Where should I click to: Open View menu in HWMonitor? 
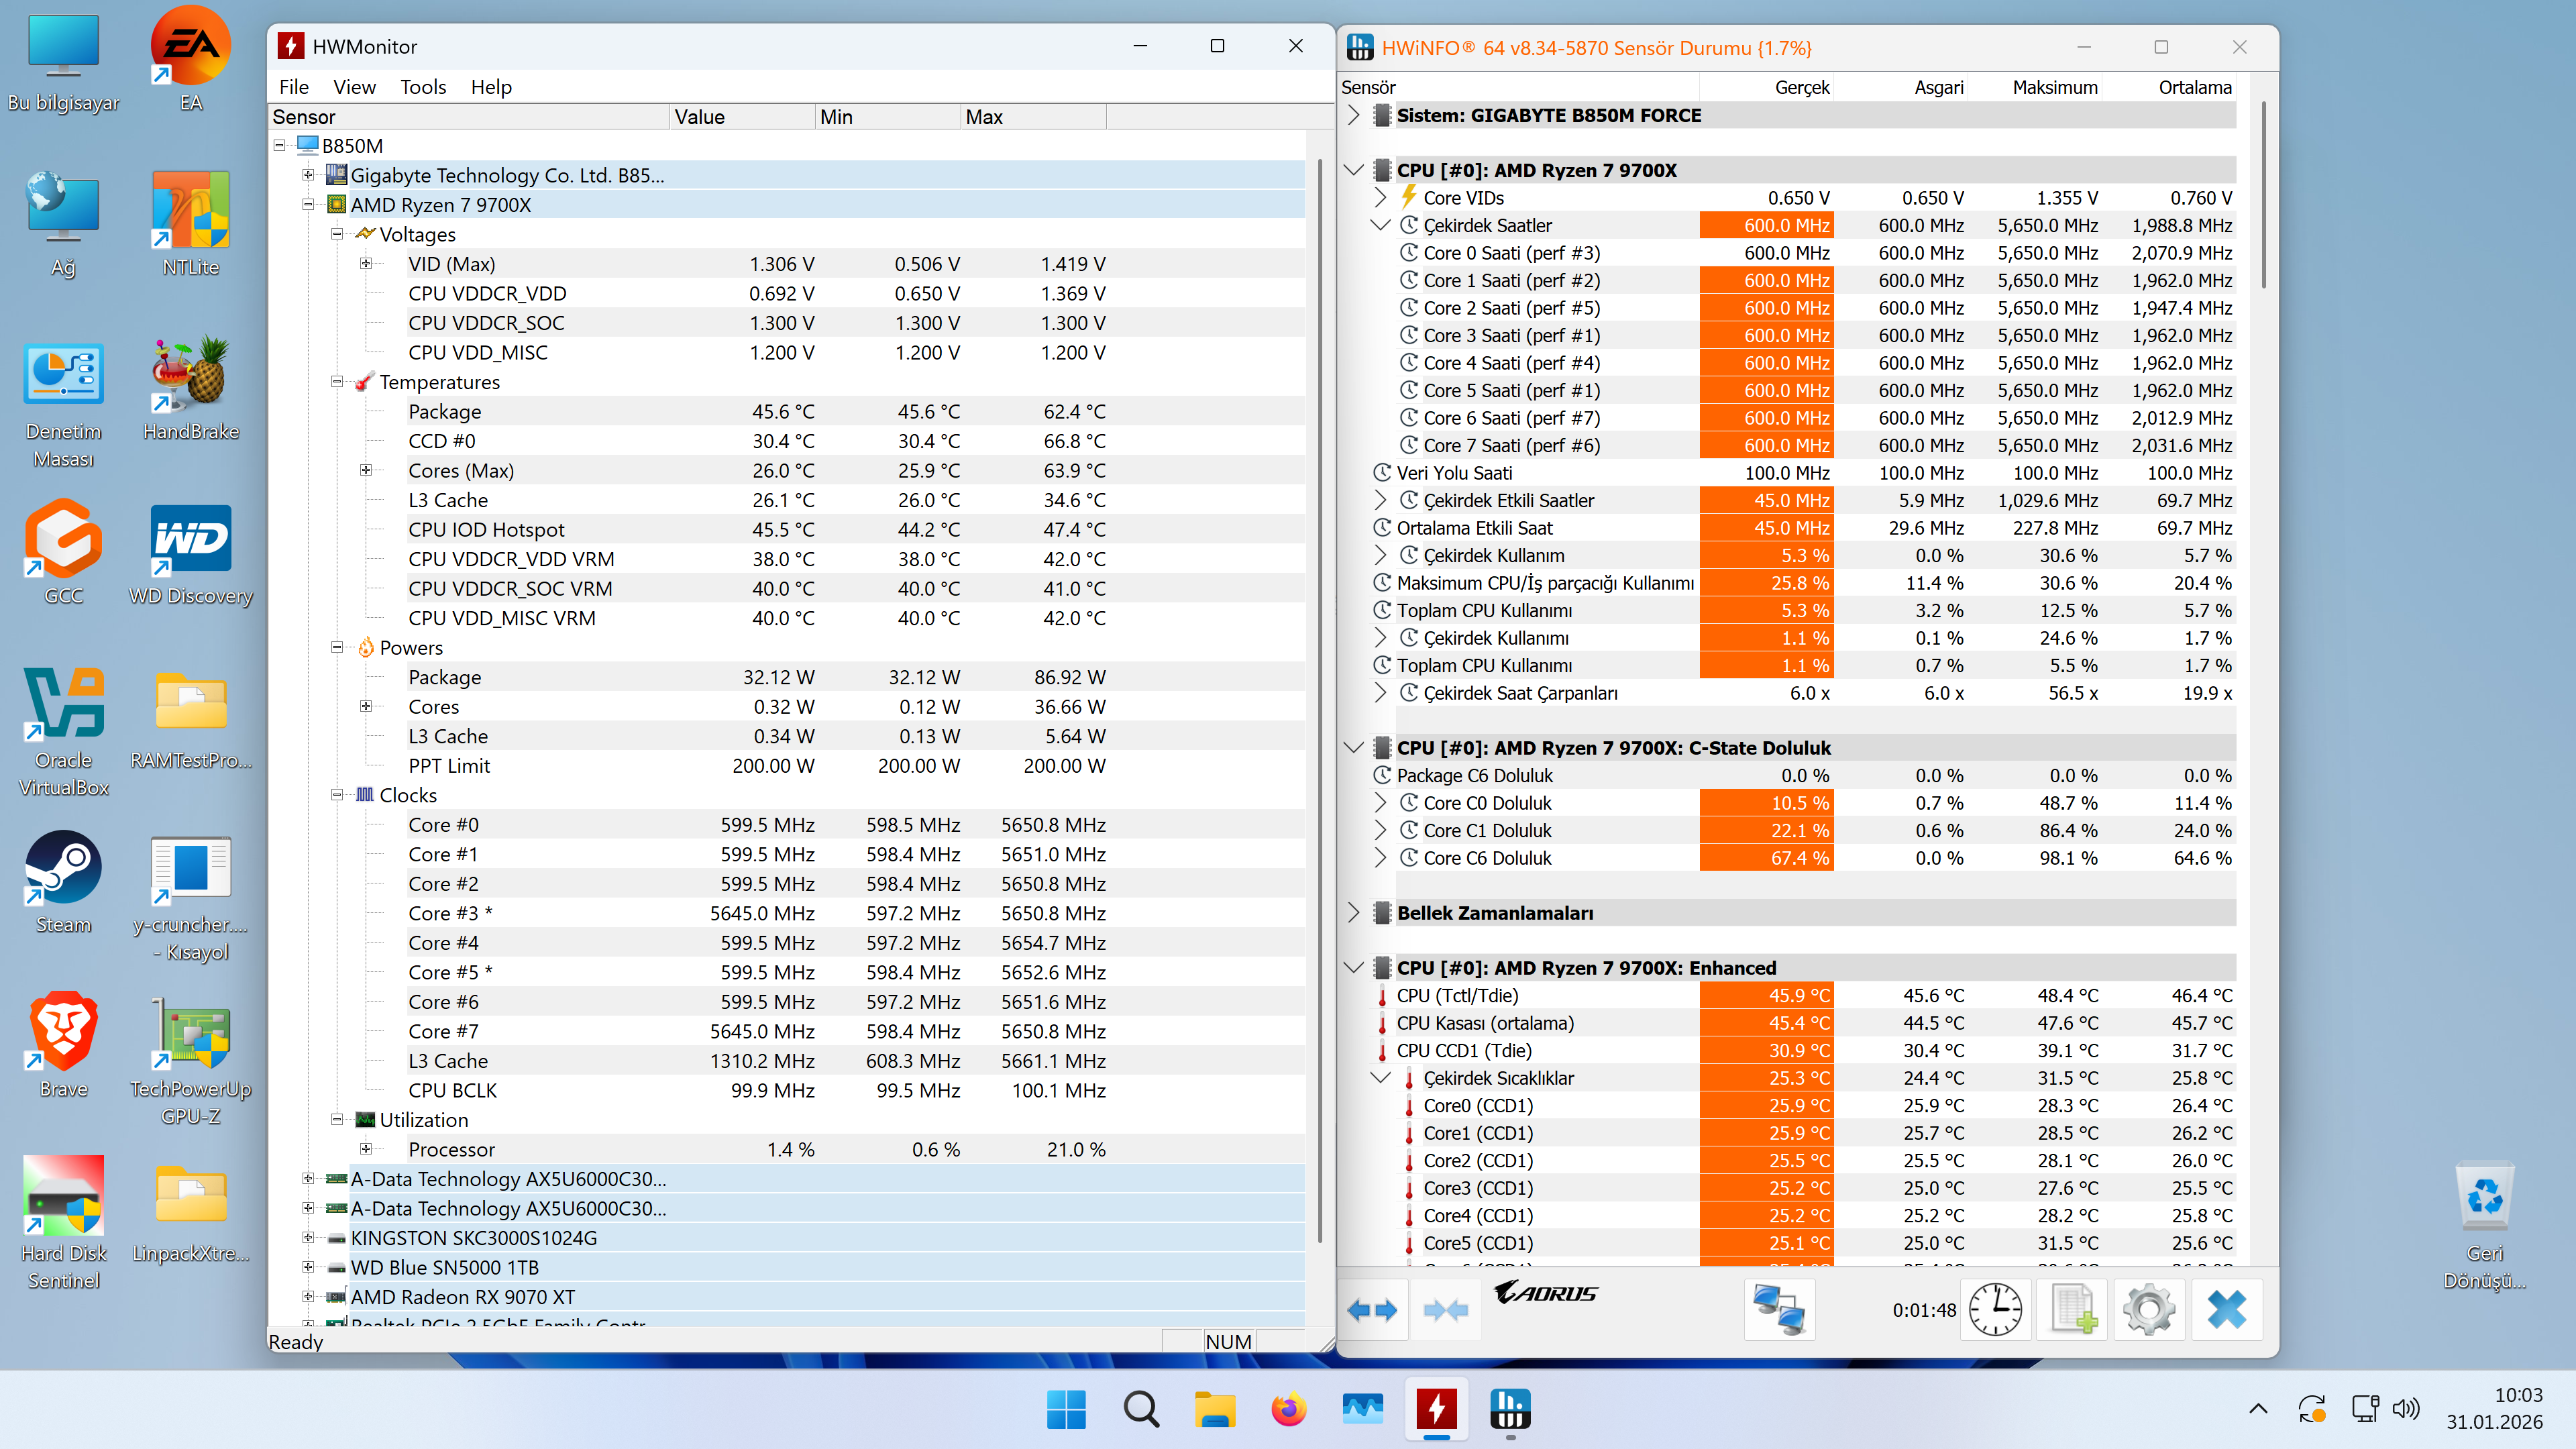(x=354, y=87)
